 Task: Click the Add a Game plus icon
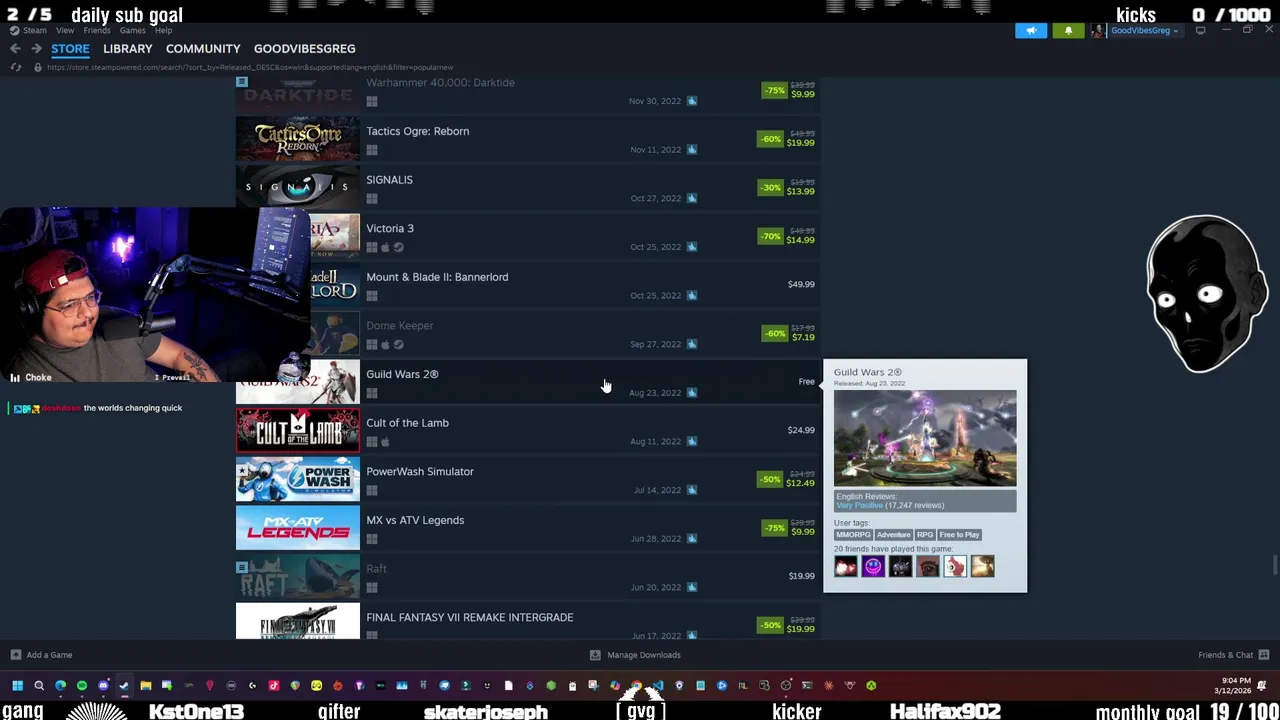coord(15,655)
